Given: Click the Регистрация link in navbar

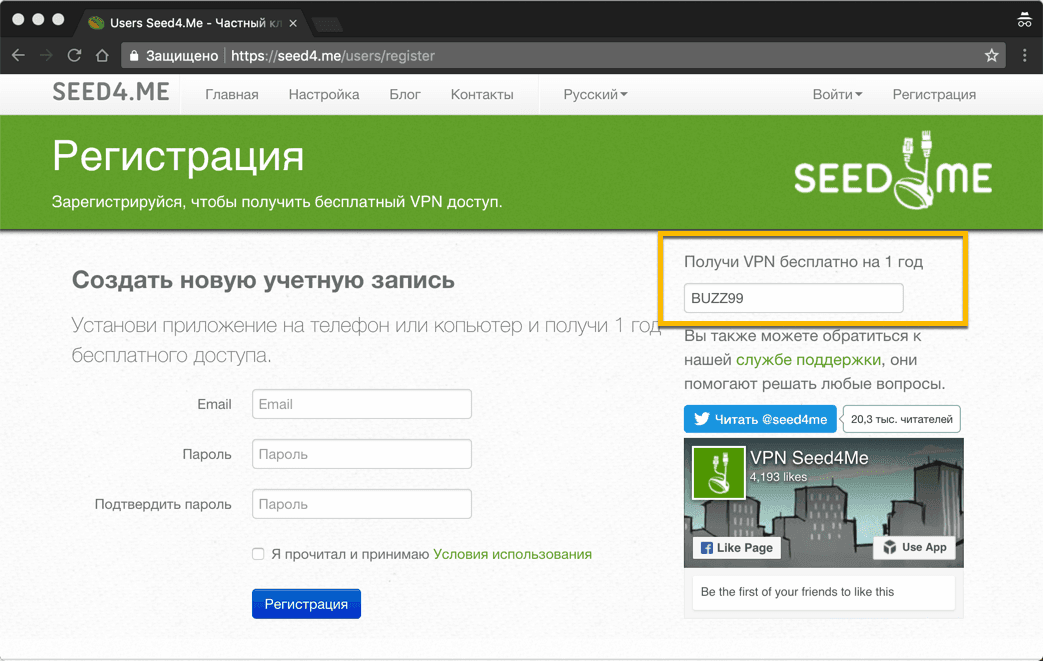Looking at the screenshot, I should pos(934,94).
